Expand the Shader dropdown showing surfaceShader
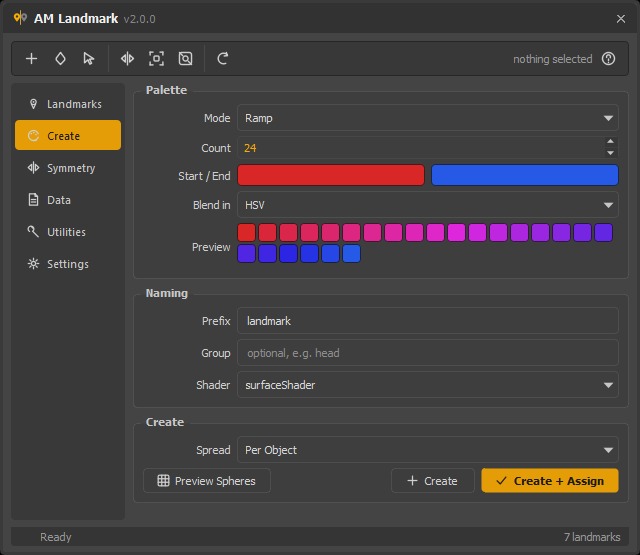 pyautogui.click(x=427, y=385)
